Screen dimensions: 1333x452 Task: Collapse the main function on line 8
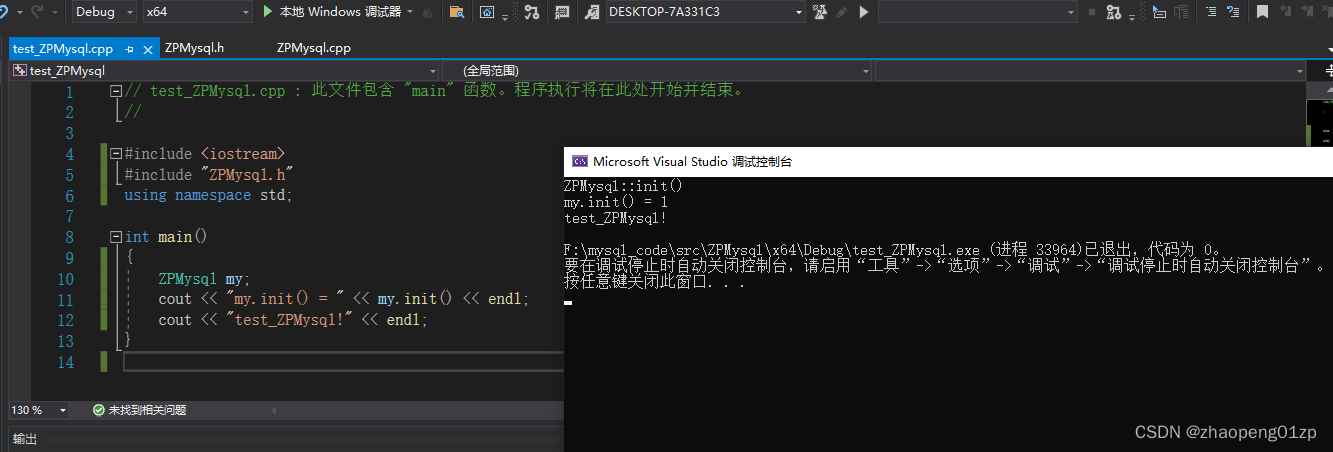pos(116,238)
